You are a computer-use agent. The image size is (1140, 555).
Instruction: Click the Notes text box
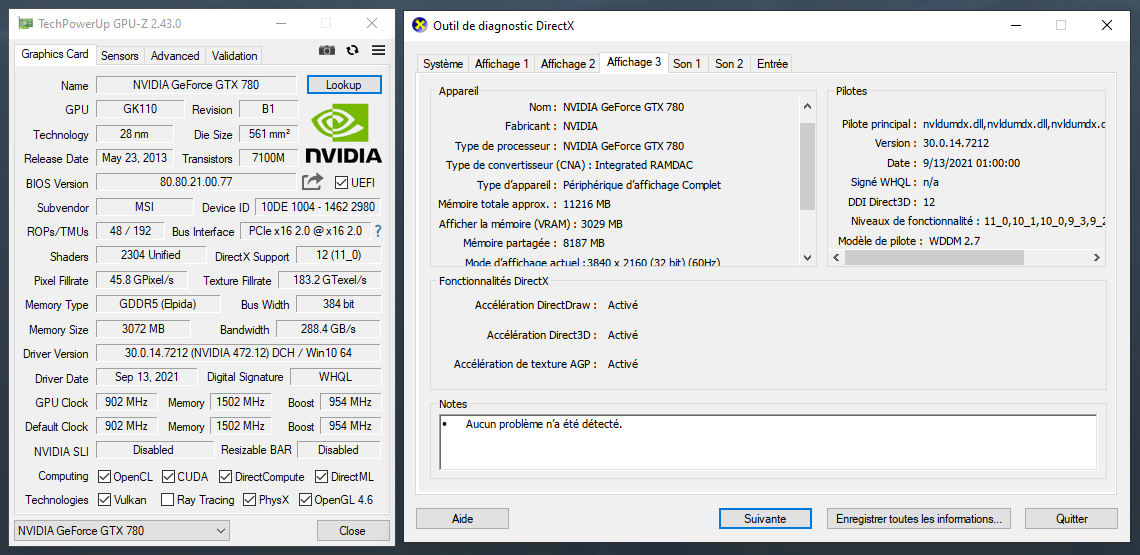coord(768,442)
